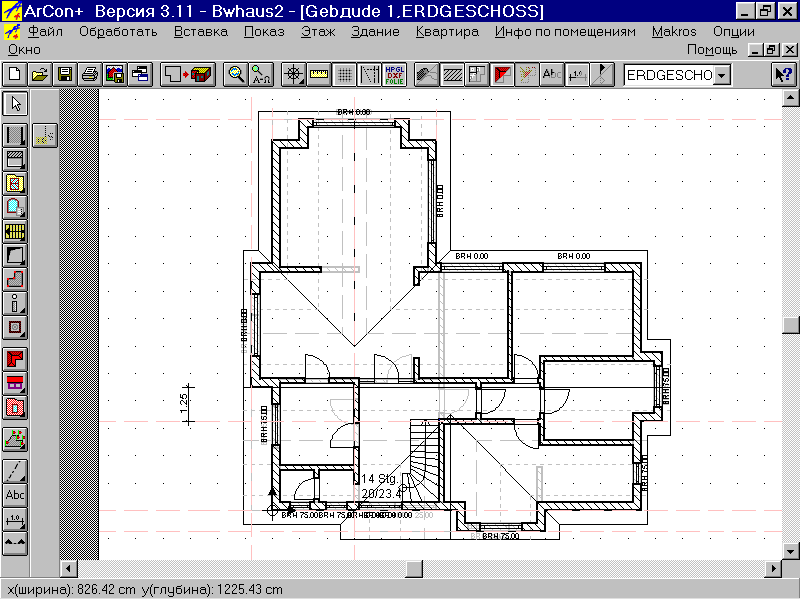Screen dimensions: 800x600
Task: Open the context help arrow-question icon
Action: click(x=783, y=75)
